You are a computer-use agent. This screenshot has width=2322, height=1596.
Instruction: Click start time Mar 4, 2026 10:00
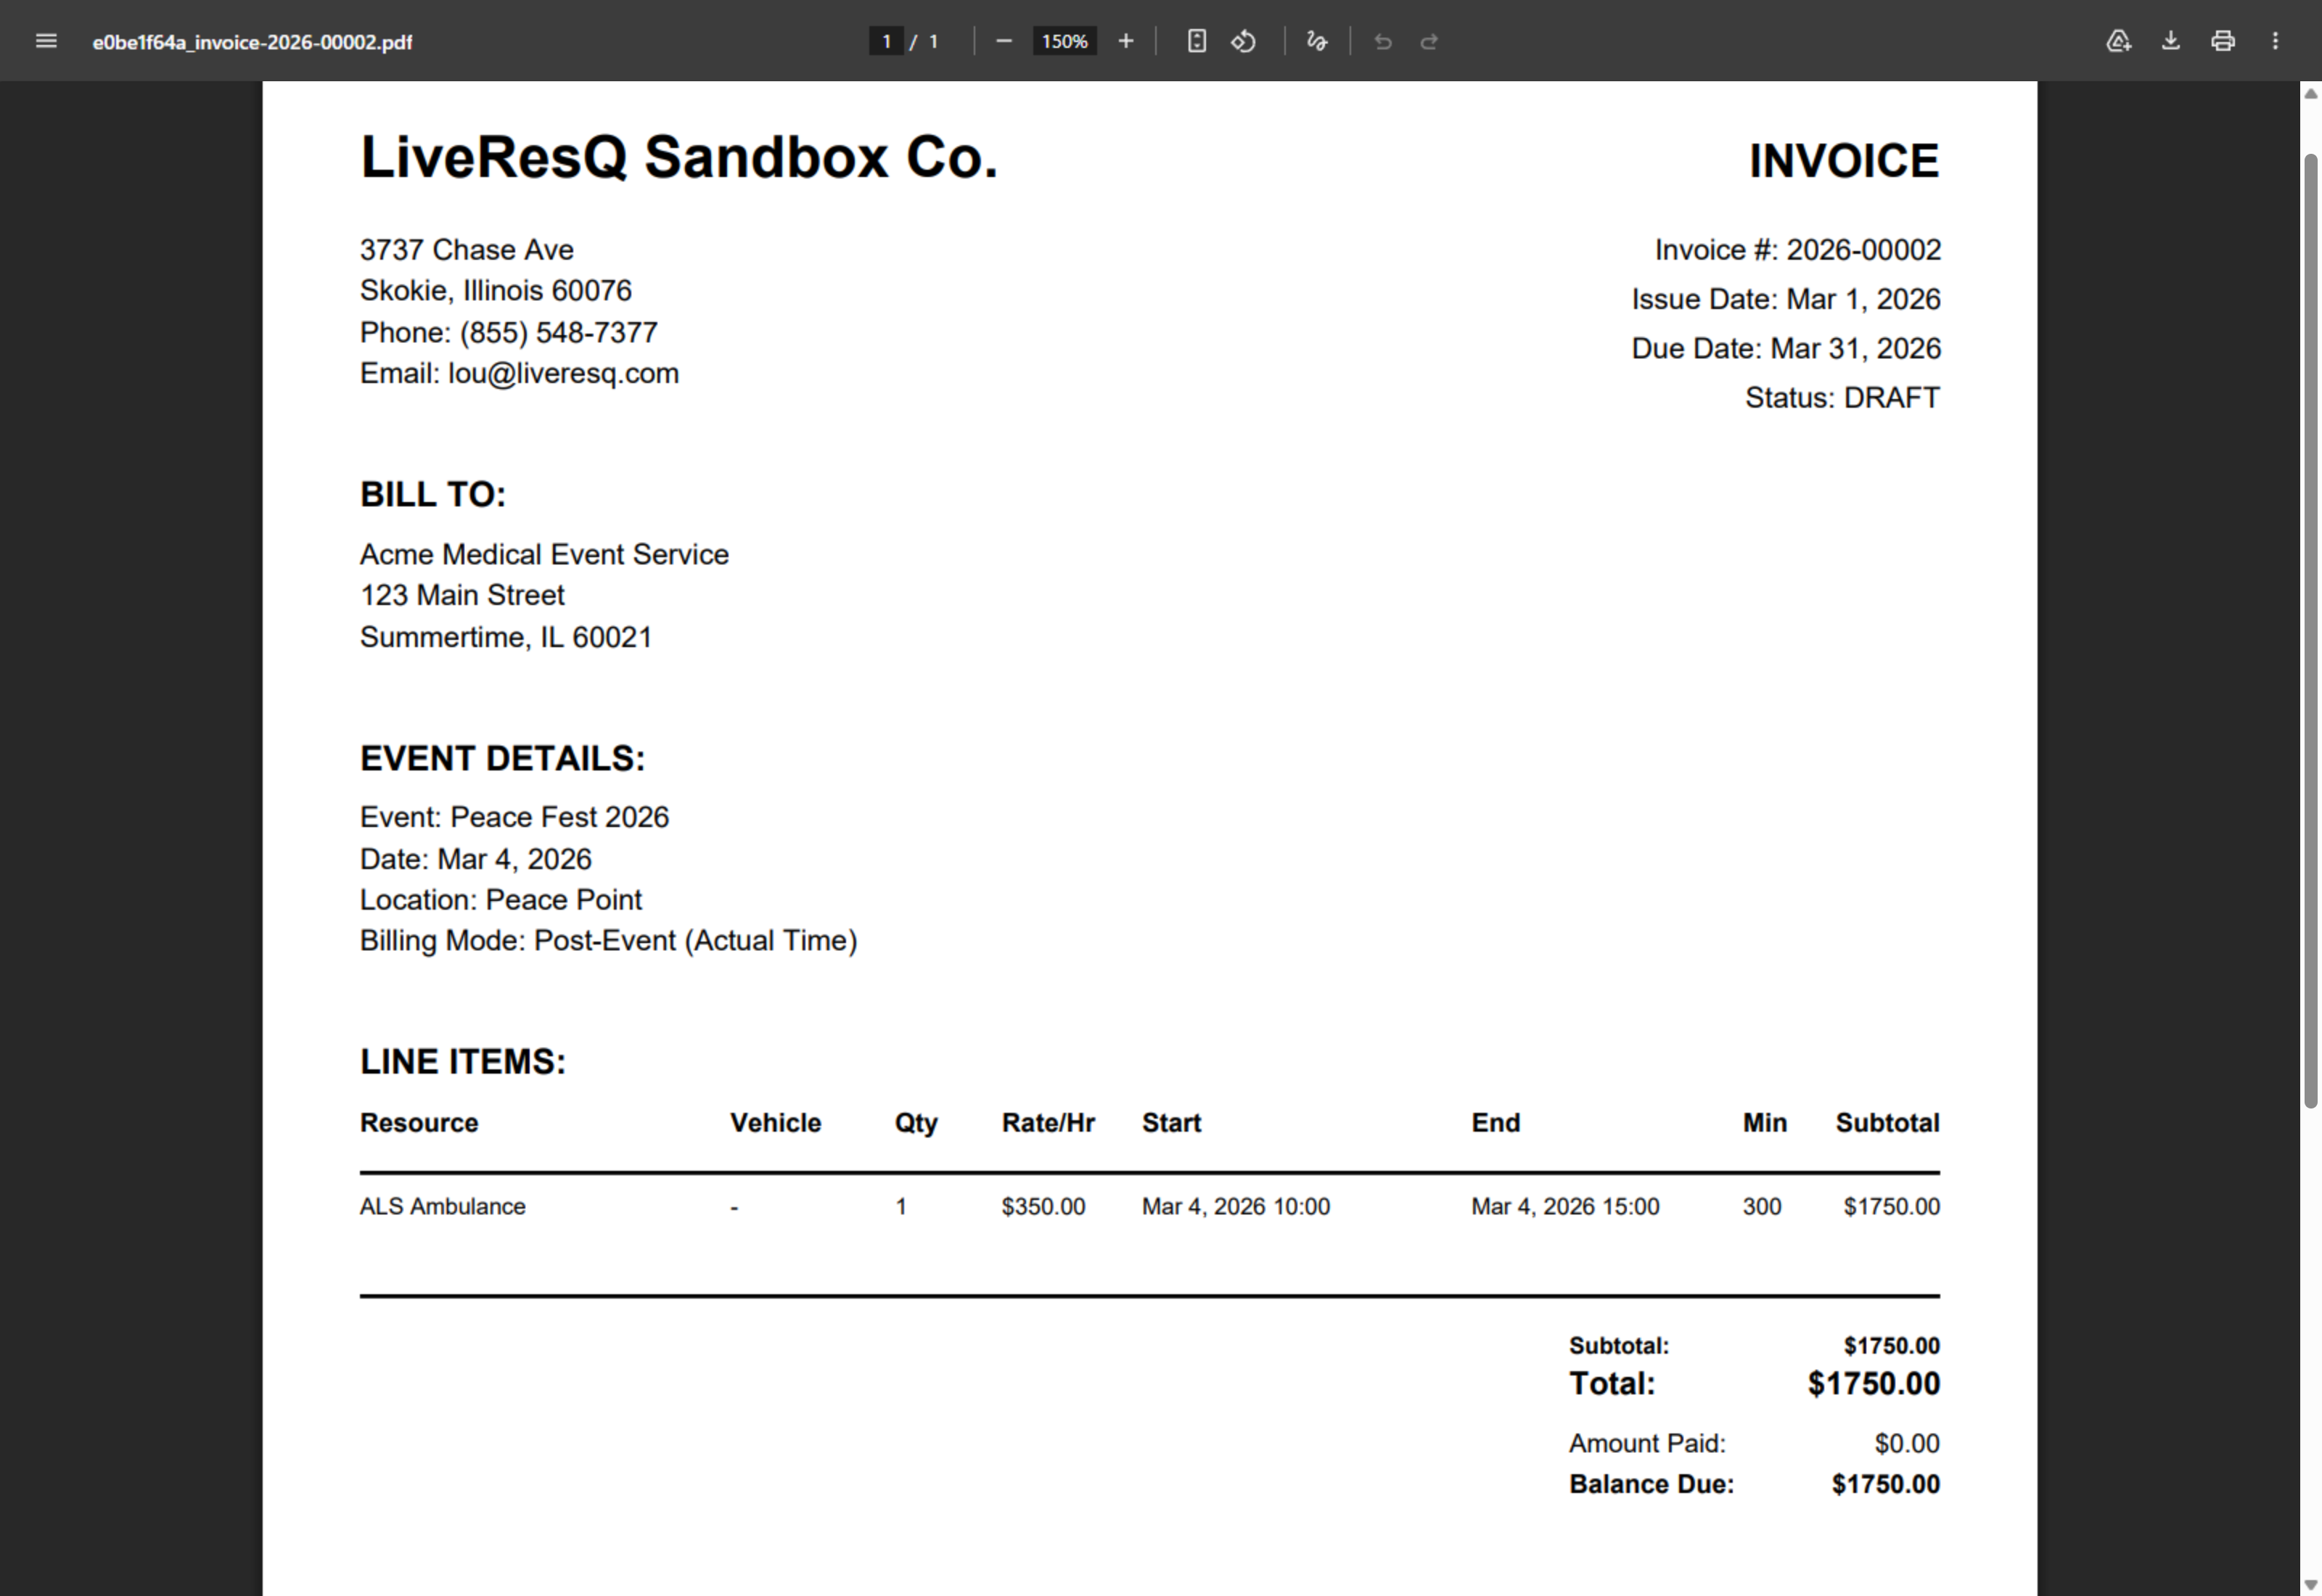coord(1236,1207)
